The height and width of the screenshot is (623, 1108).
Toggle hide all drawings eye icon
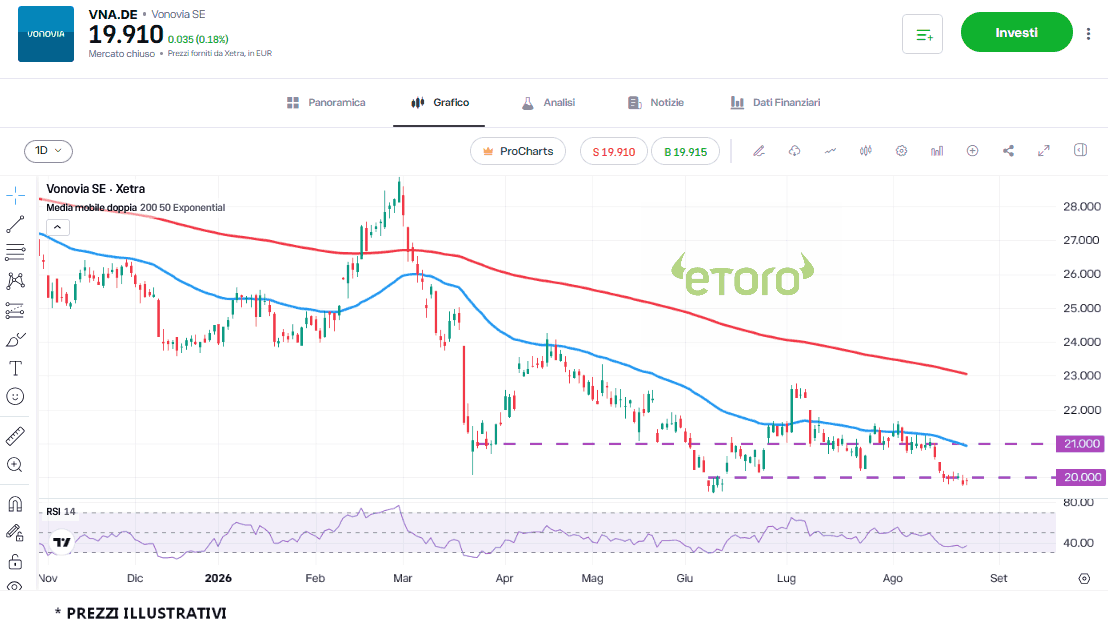(x=16, y=586)
